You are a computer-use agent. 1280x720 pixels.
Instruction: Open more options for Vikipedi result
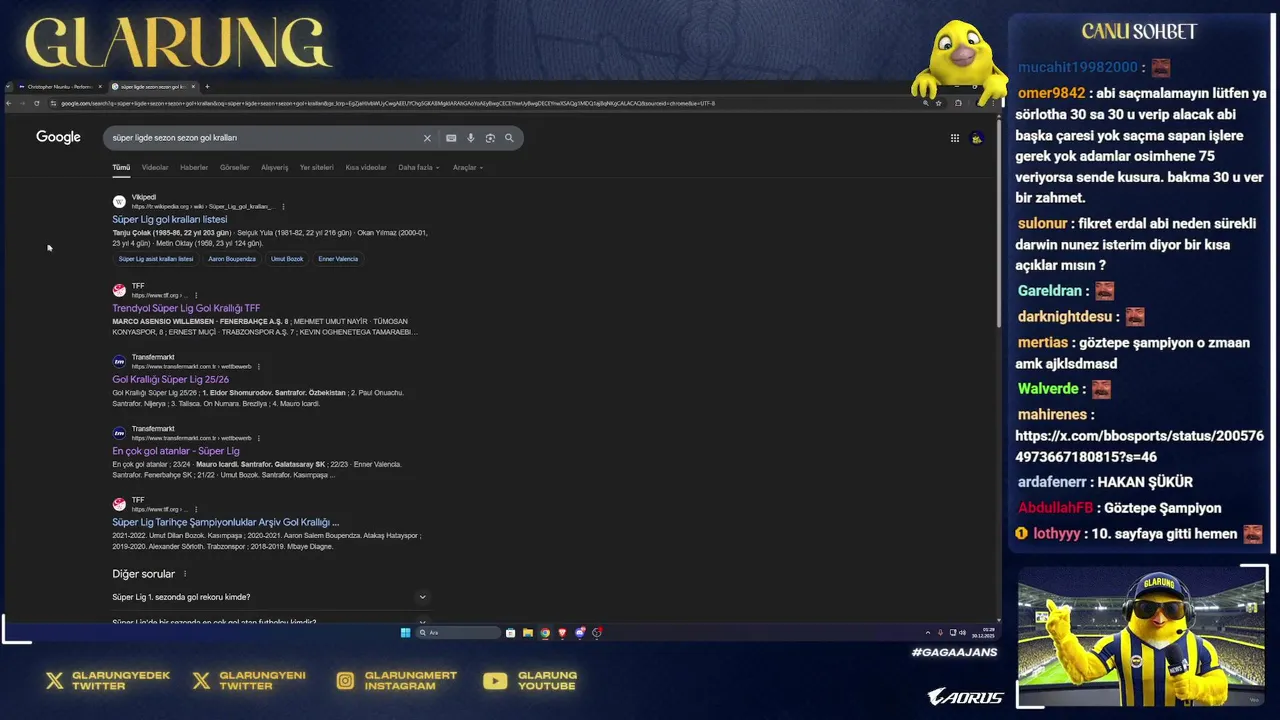[283, 206]
